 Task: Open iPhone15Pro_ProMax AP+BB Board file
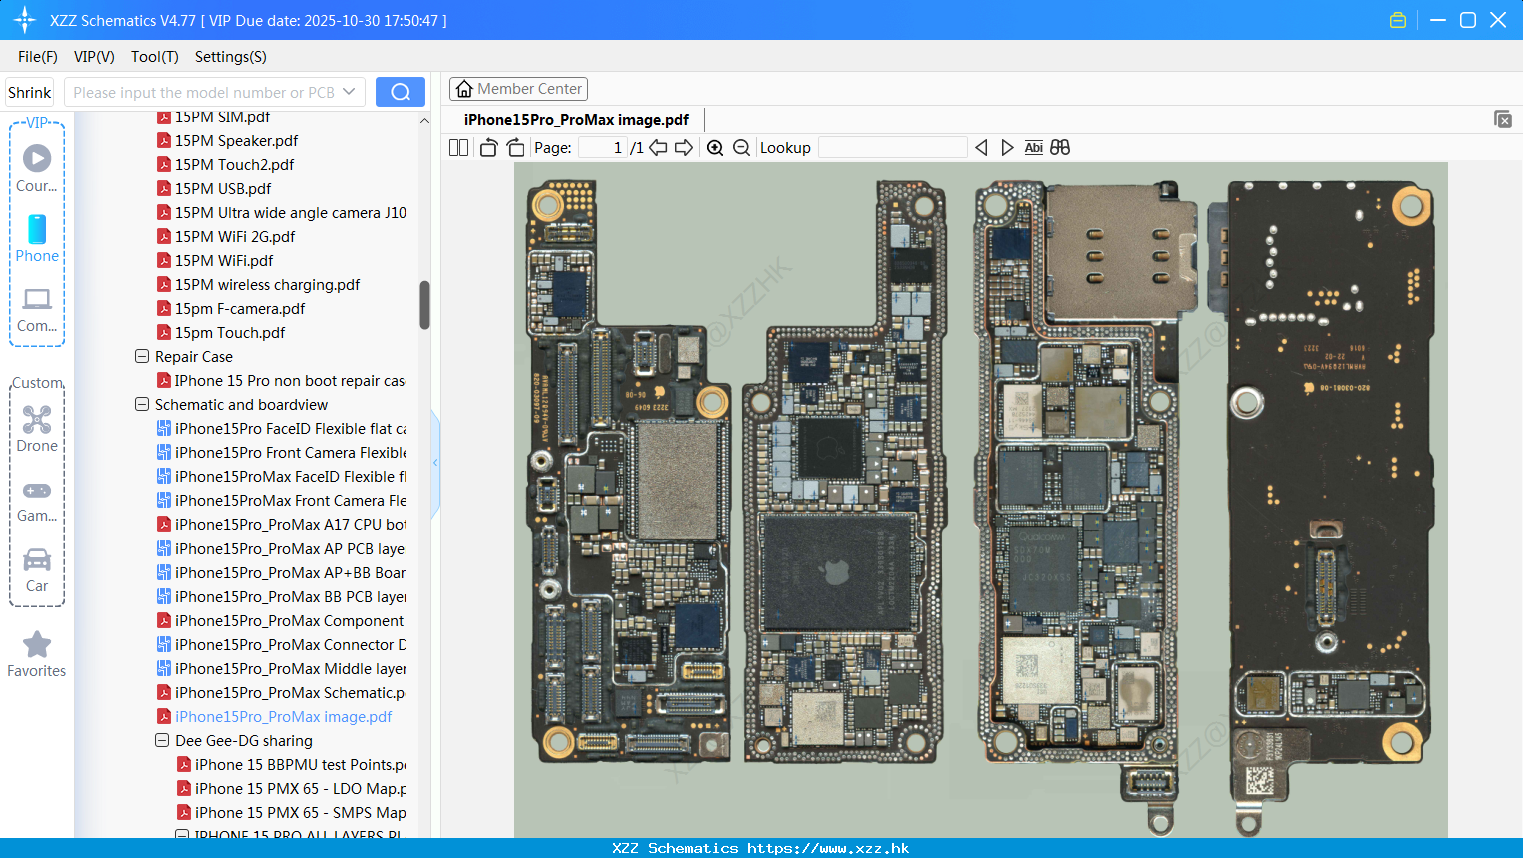(x=290, y=572)
